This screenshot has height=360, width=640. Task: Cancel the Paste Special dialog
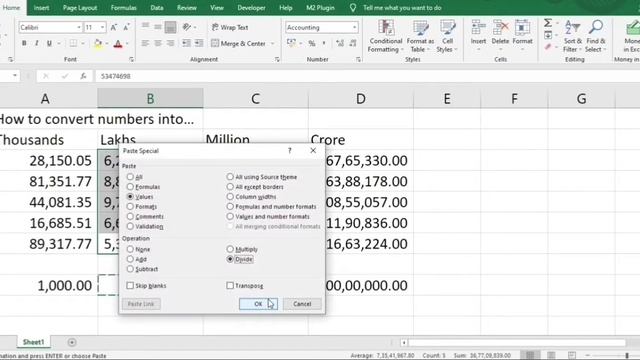click(x=302, y=304)
